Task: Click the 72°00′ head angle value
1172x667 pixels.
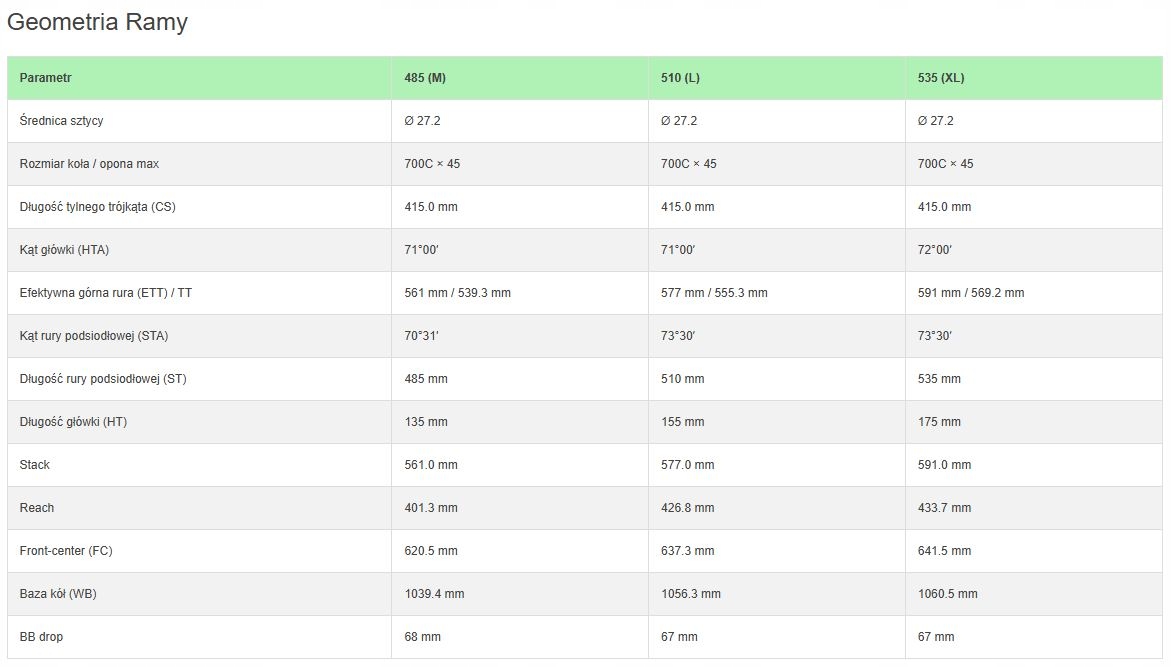Action: pyautogui.click(x=934, y=250)
